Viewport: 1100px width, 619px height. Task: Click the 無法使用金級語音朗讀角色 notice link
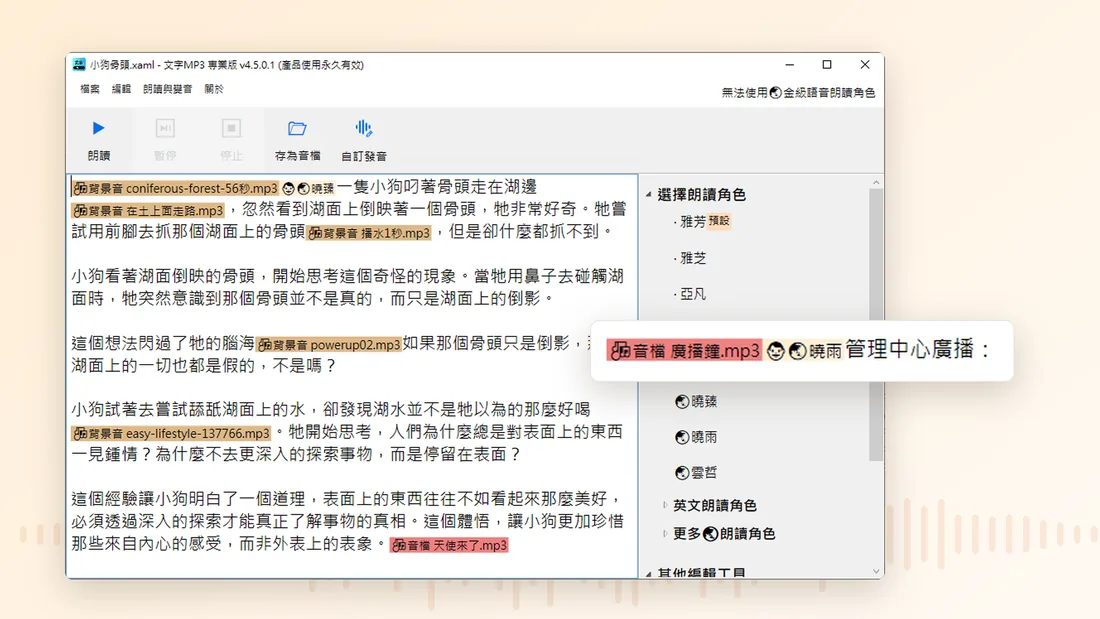(x=798, y=93)
